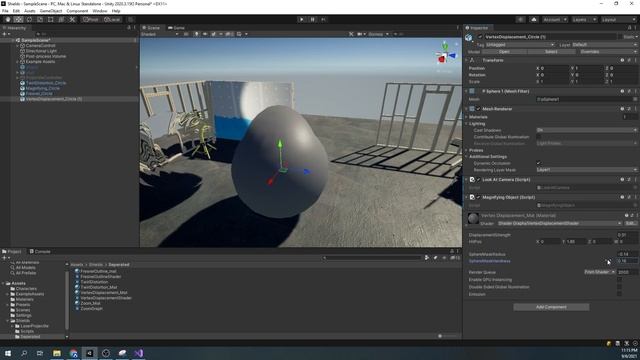Open Chrome from taskbar
This screenshot has width=640, height=360.
coord(73,353)
